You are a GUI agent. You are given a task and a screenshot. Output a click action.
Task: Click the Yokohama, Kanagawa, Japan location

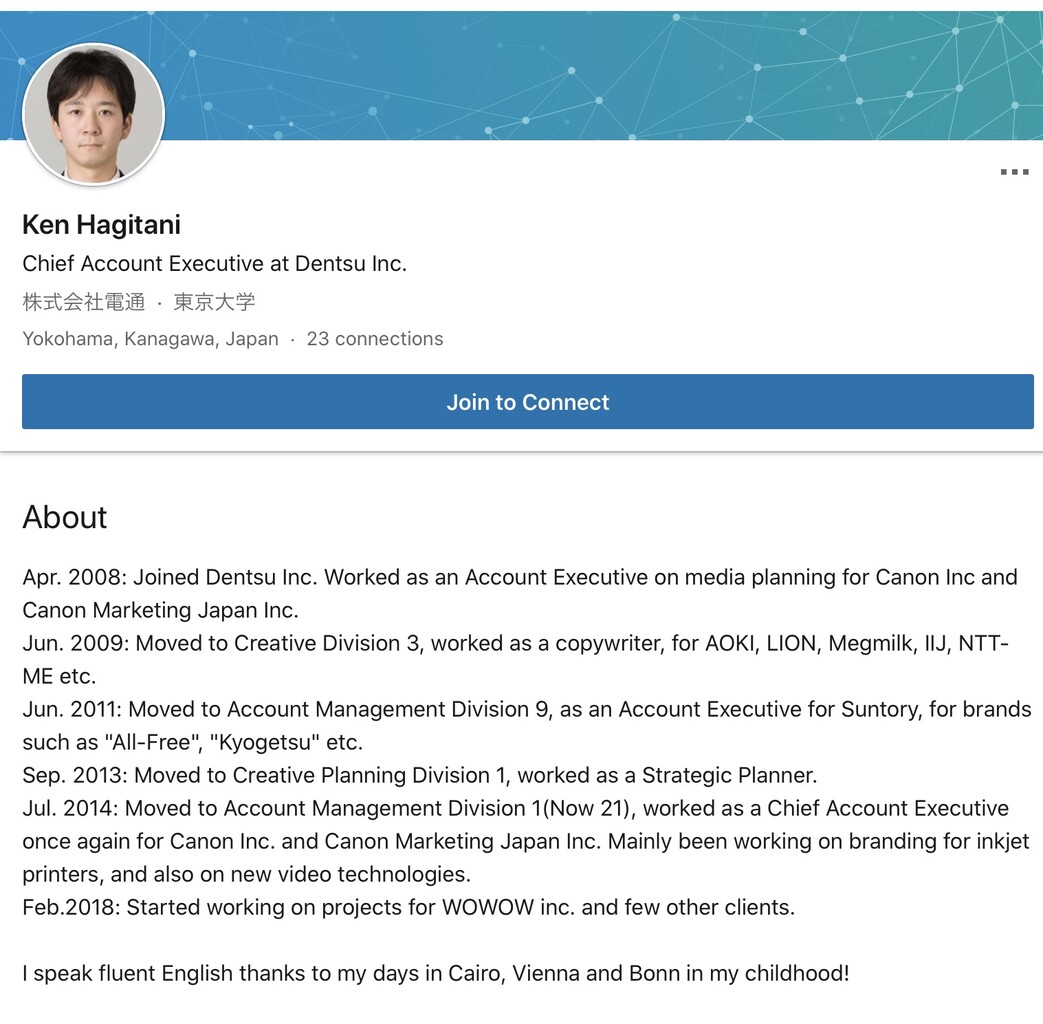150,339
